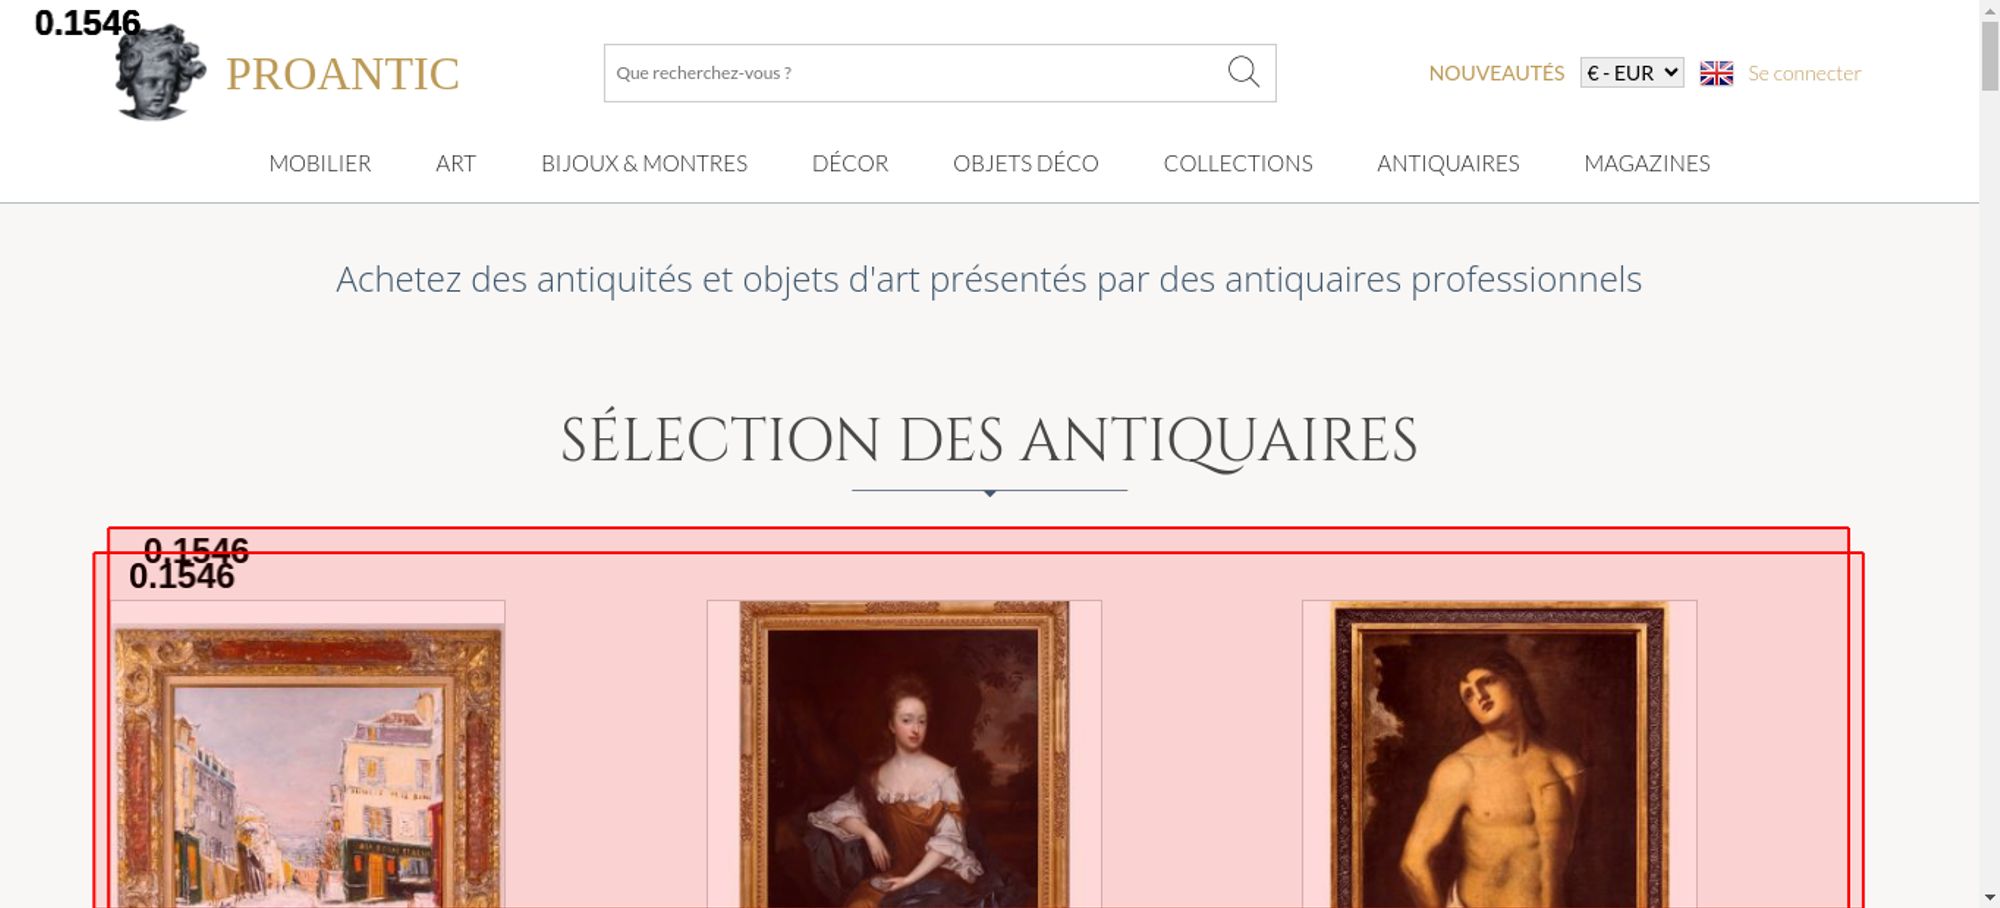Open the MOBILIER menu
Viewport: 2000px width, 908px height.
(x=320, y=163)
